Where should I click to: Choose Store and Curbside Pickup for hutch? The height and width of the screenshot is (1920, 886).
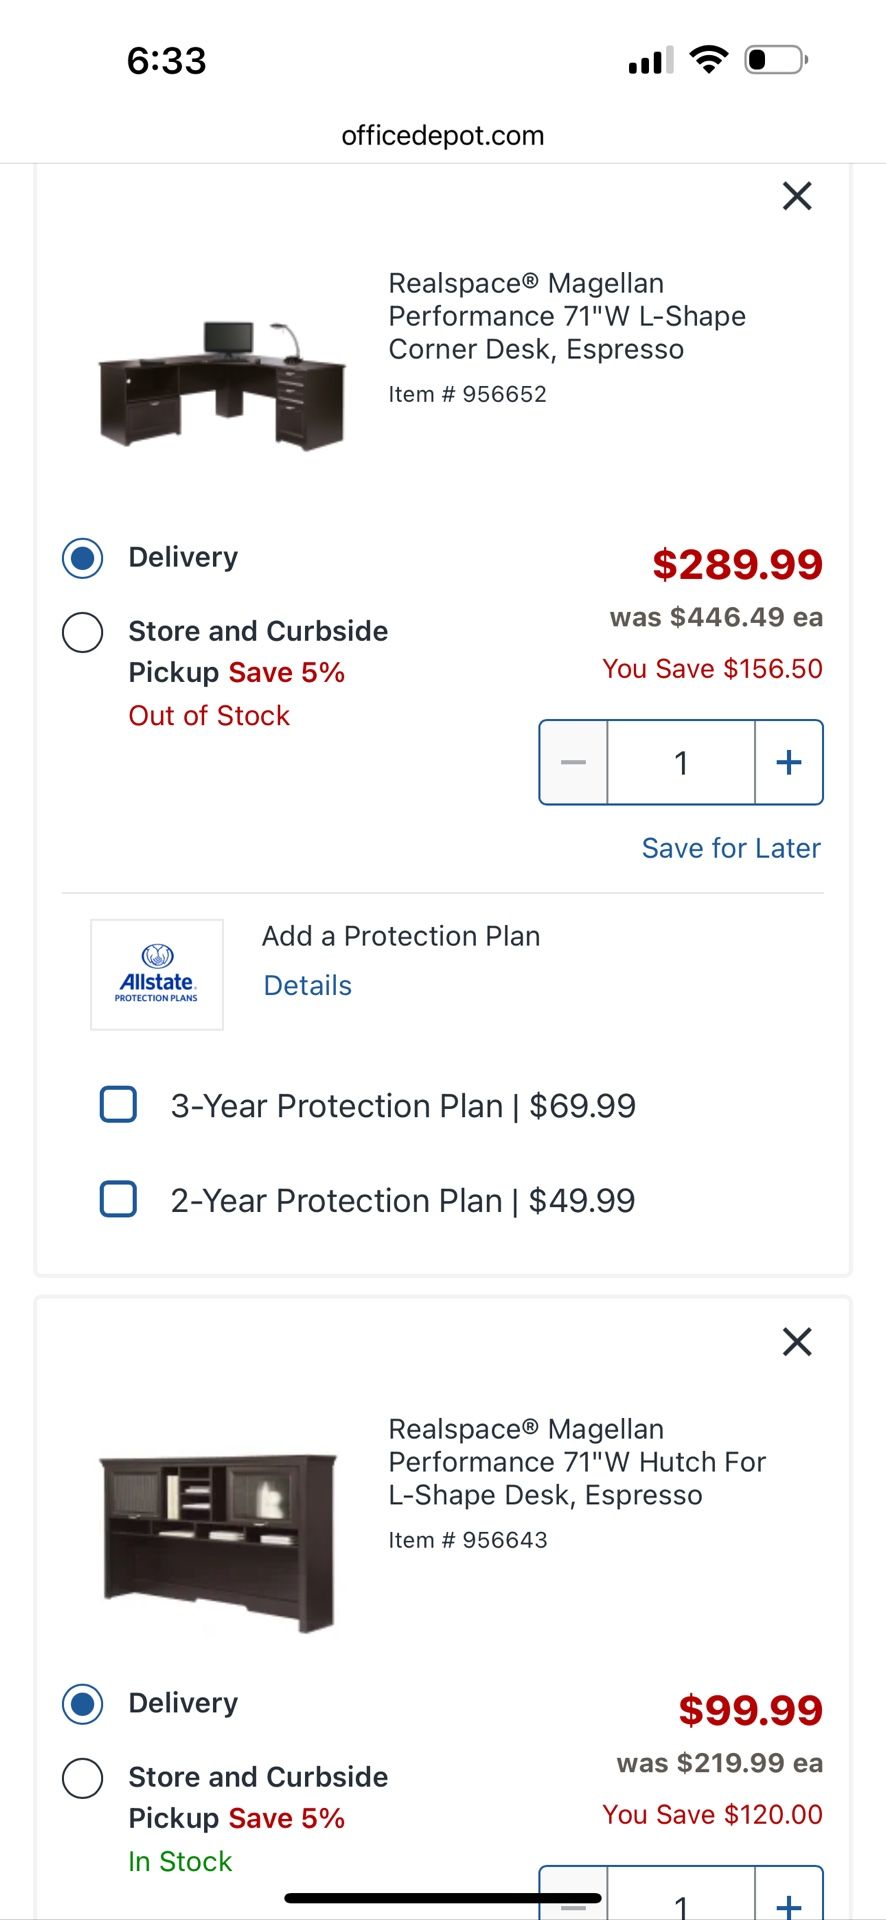click(x=83, y=1778)
